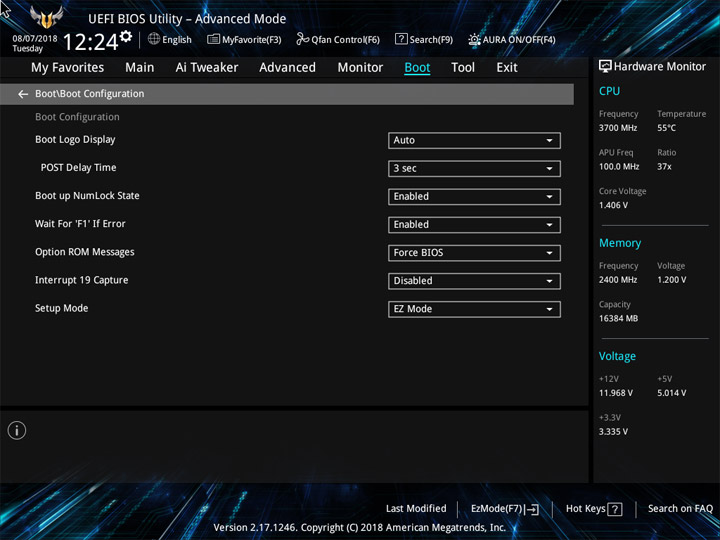720x540 pixels.
Task: Click the AURA light bulb icon
Action: 474,40
